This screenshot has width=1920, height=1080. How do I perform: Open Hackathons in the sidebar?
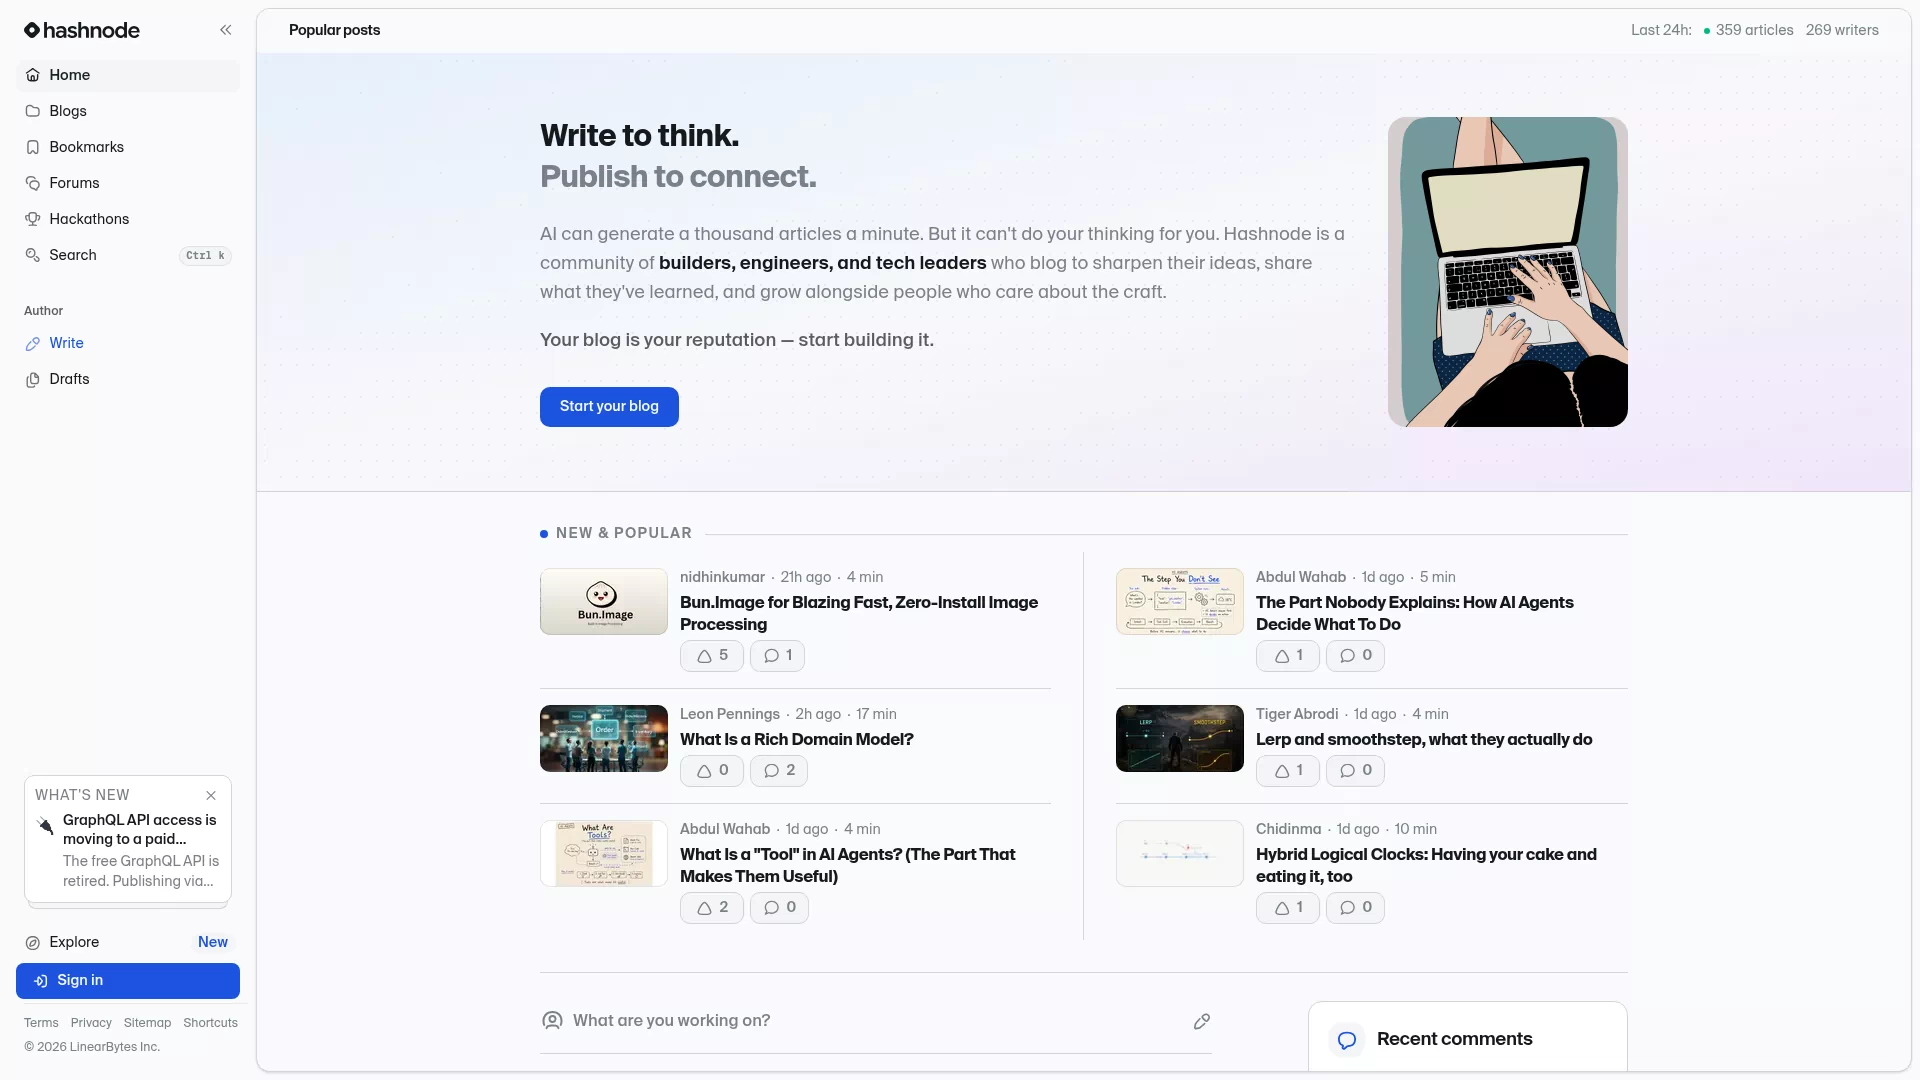[128, 219]
